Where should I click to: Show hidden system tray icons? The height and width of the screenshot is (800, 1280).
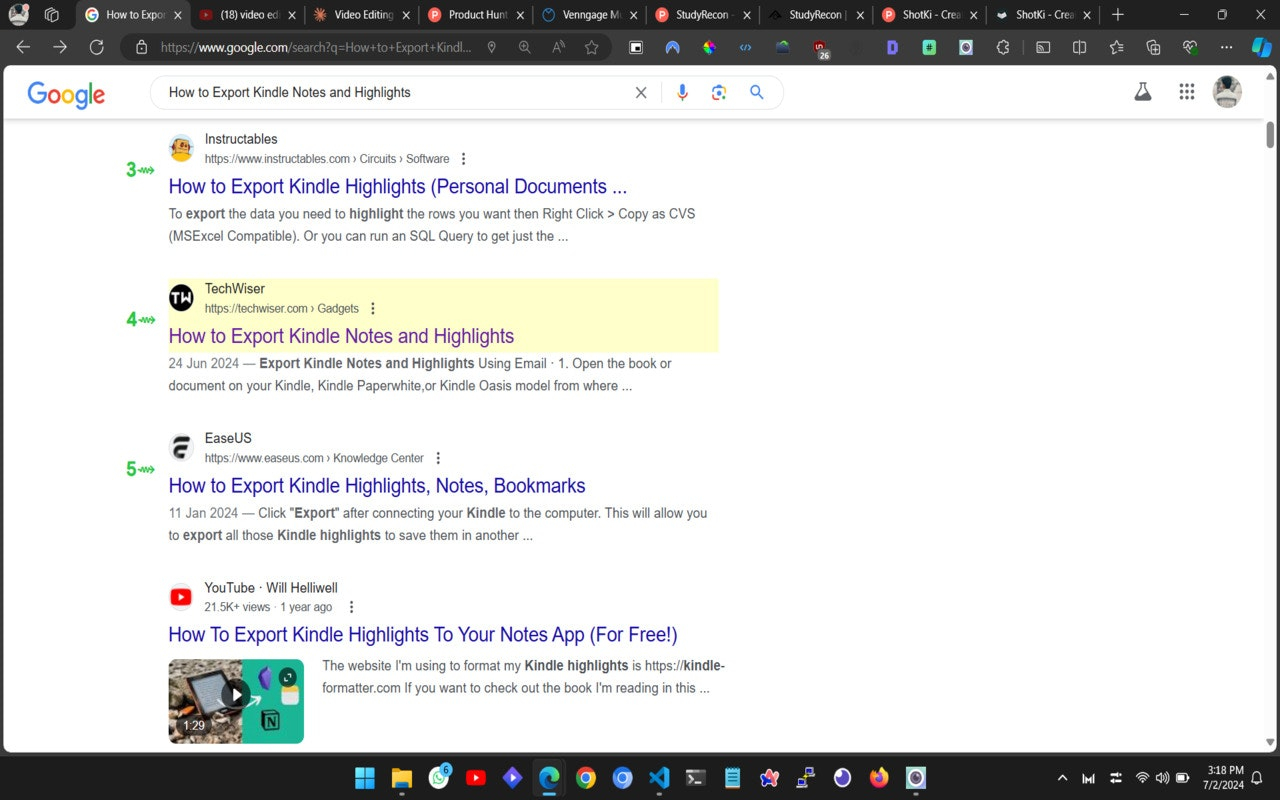[1062, 778]
